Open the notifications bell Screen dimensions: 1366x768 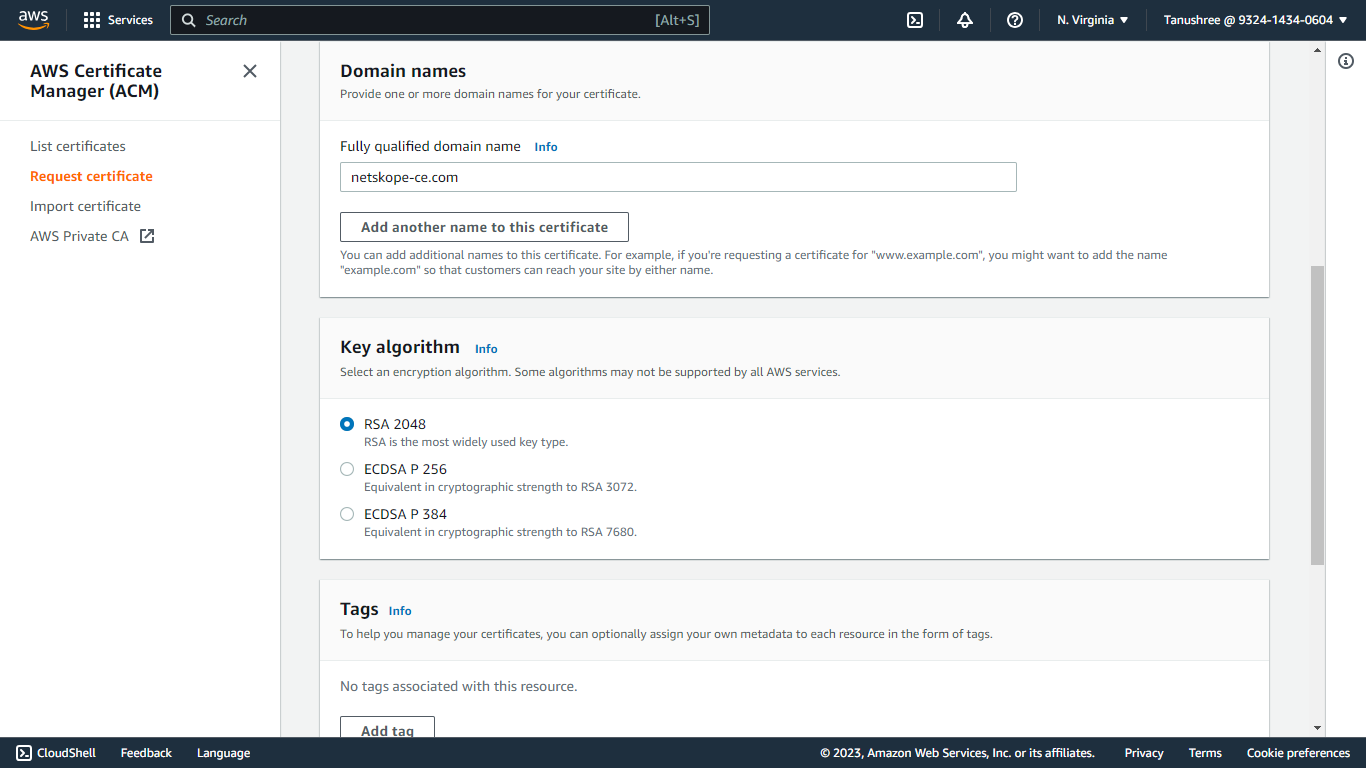click(964, 20)
